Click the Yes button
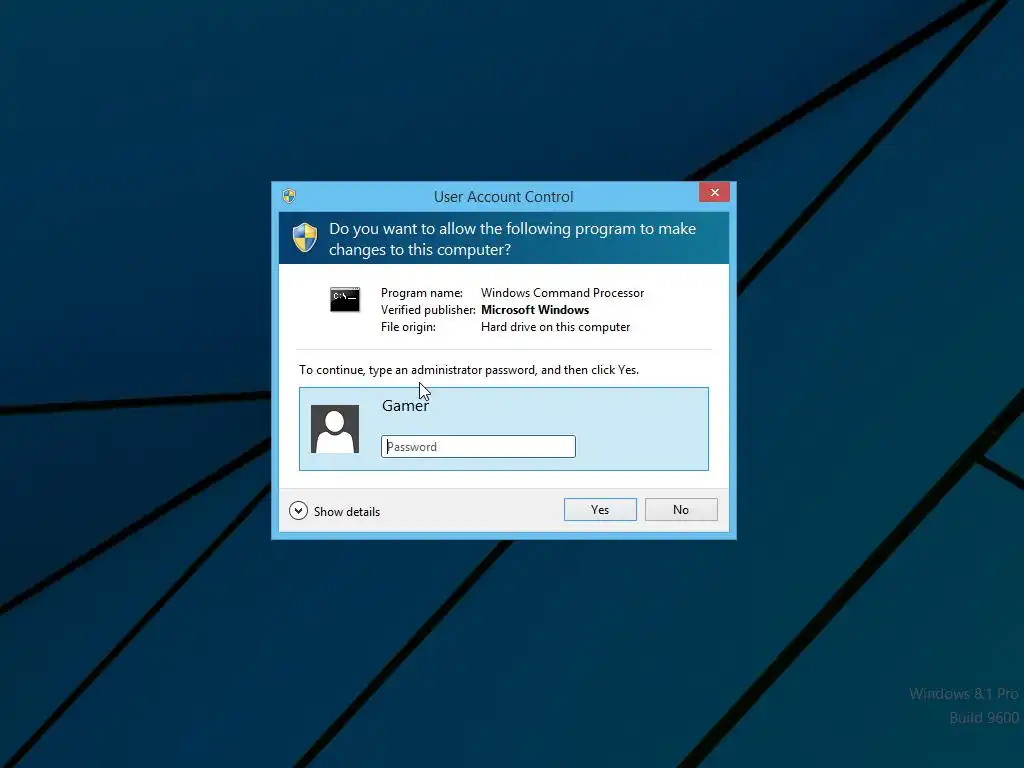The height and width of the screenshot is (768, 1024). click(600, 509)
